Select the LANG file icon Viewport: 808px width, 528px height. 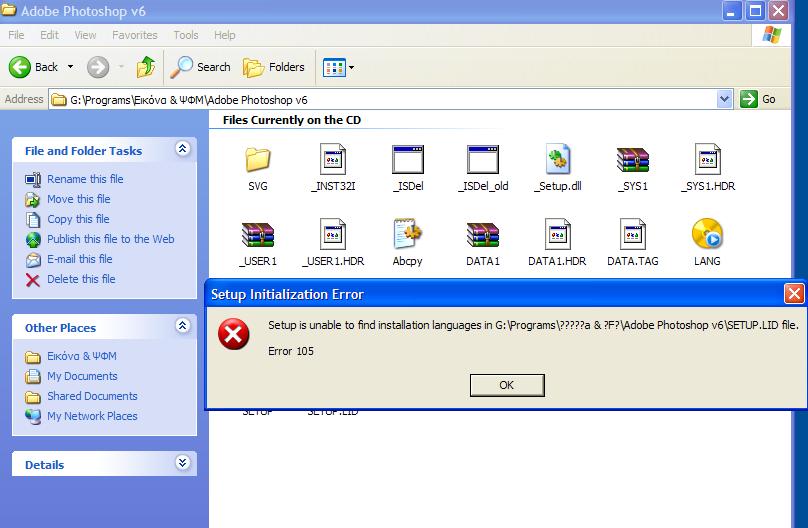tap(708, 234)
